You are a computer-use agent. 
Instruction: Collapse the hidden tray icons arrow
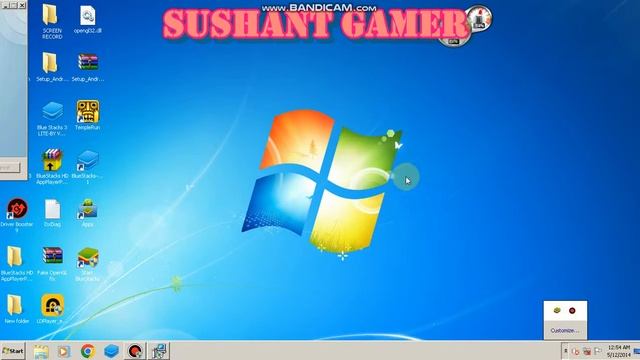(x=566, y=351)
